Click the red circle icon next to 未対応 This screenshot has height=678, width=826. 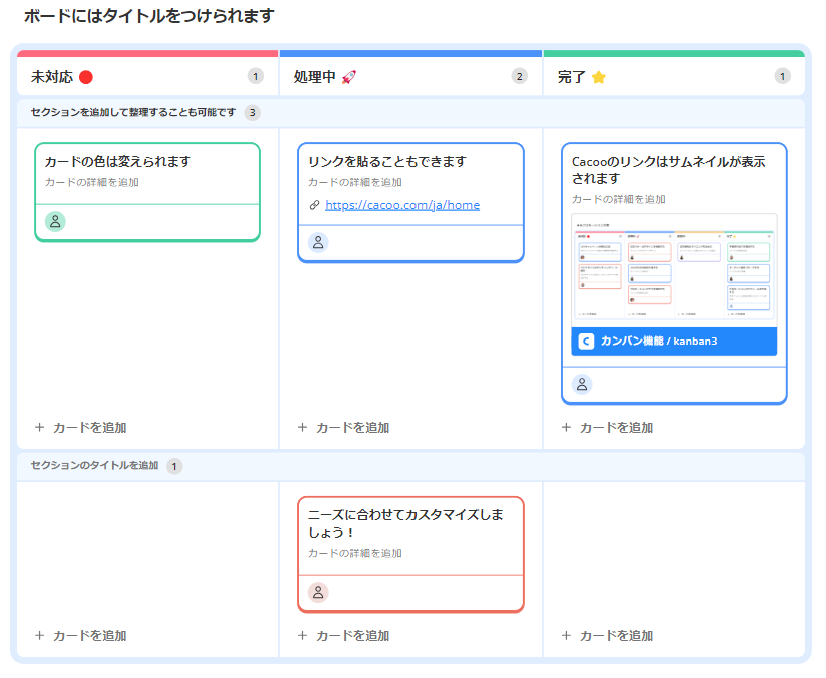86,77
